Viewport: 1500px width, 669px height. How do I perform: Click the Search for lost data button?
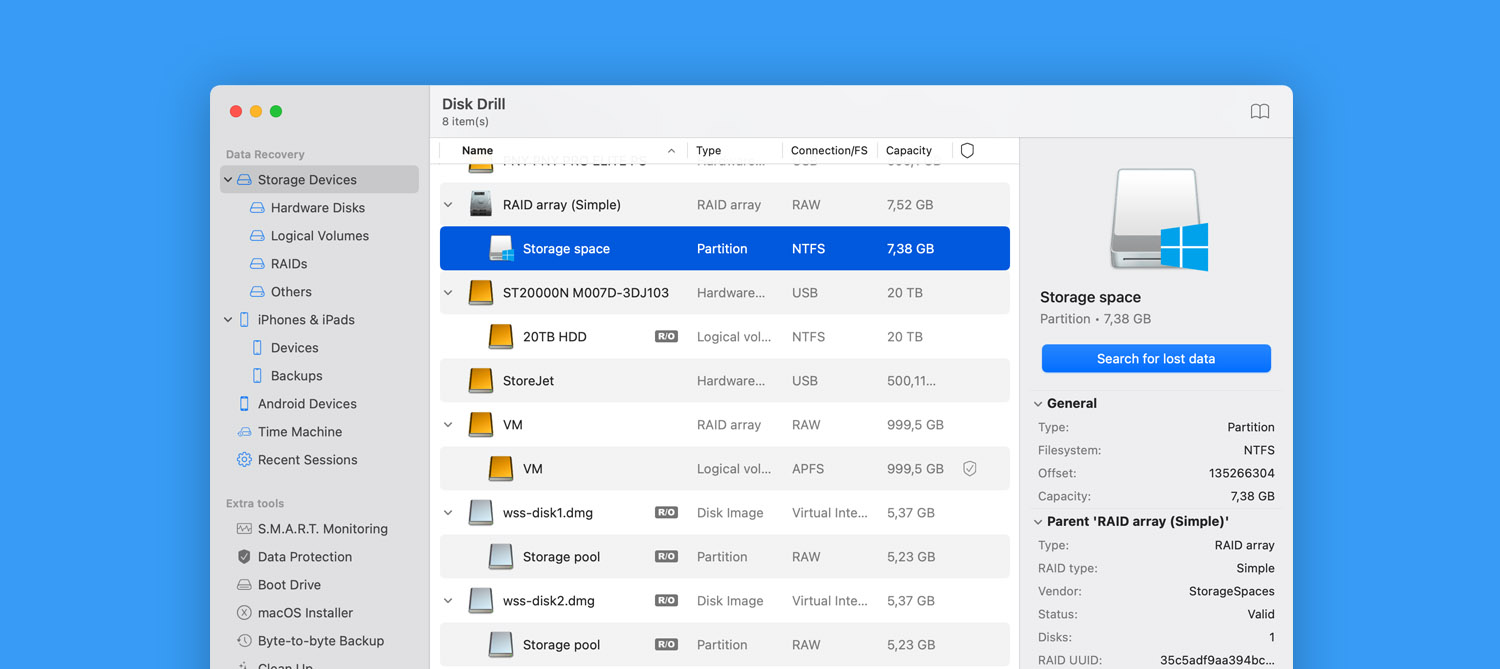(1155, 358)
